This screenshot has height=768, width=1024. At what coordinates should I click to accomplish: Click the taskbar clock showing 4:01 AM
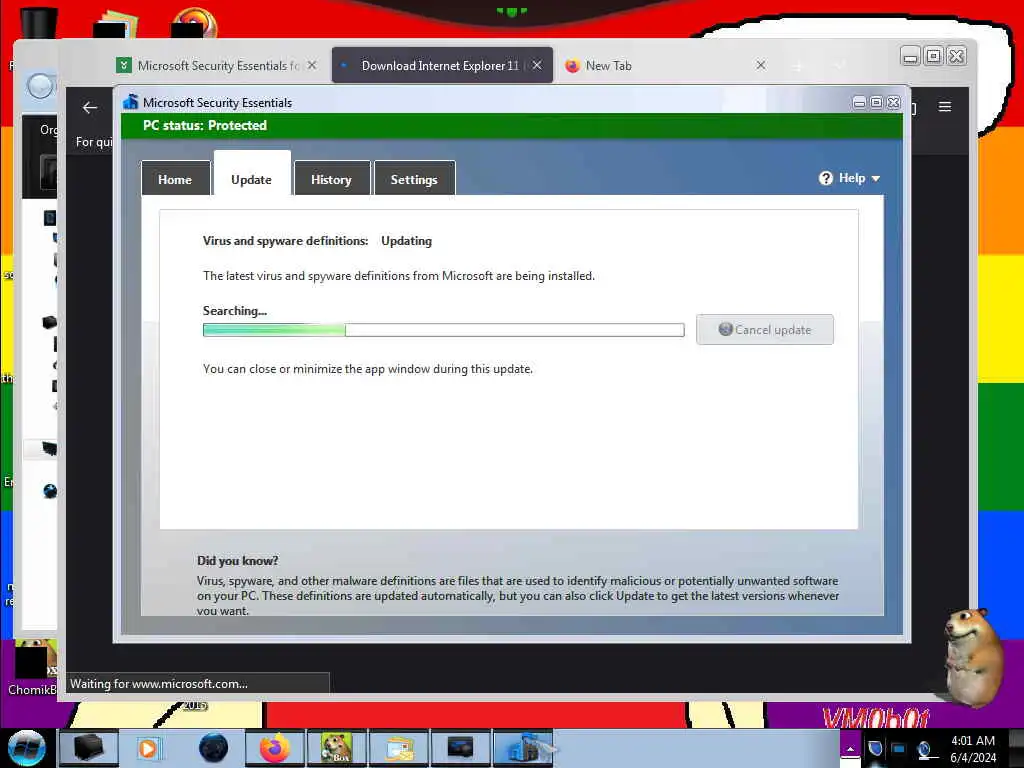(973, 749)
